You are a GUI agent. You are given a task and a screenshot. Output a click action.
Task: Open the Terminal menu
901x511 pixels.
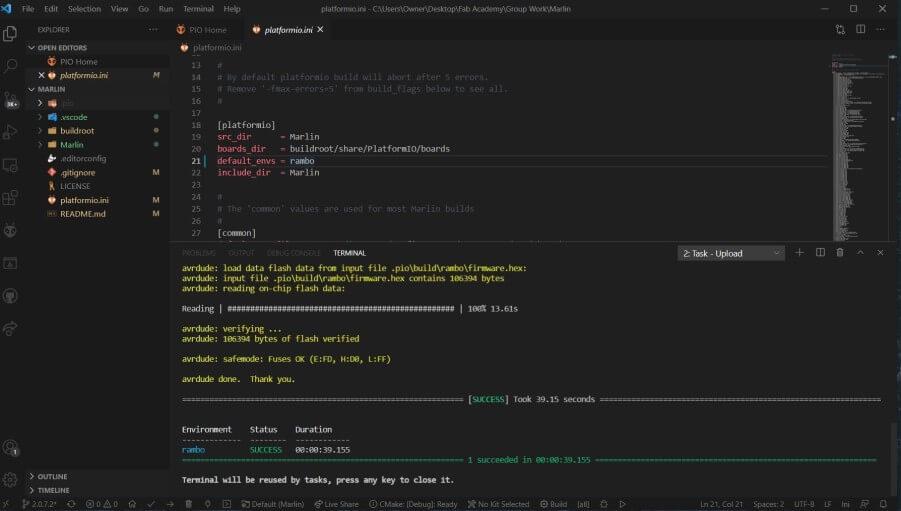pyautogui.click(x=198, y=9)
